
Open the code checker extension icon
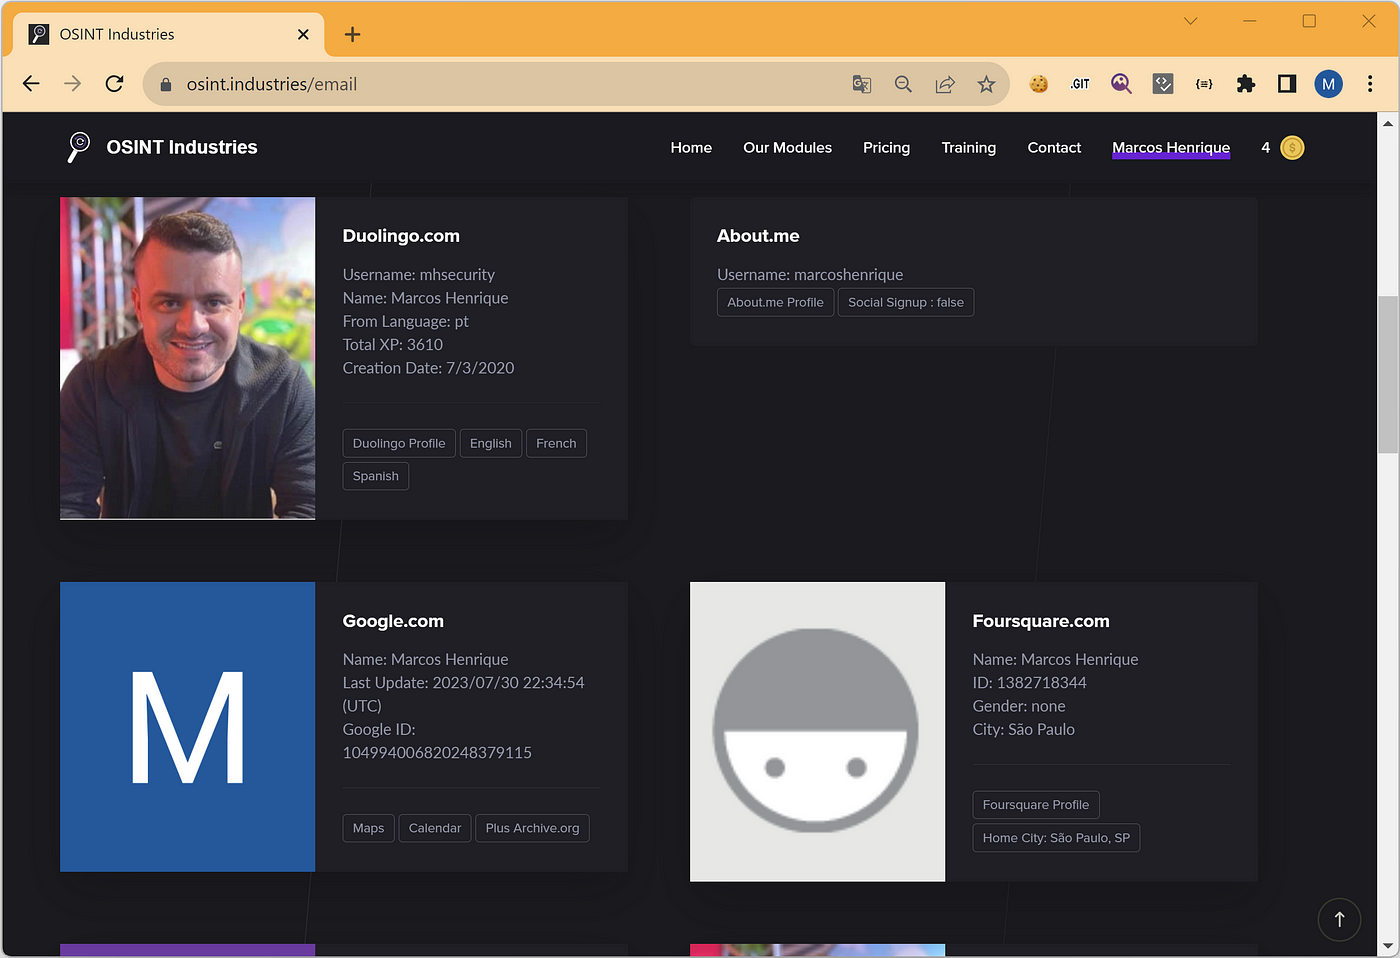[x=1163, y=84]
